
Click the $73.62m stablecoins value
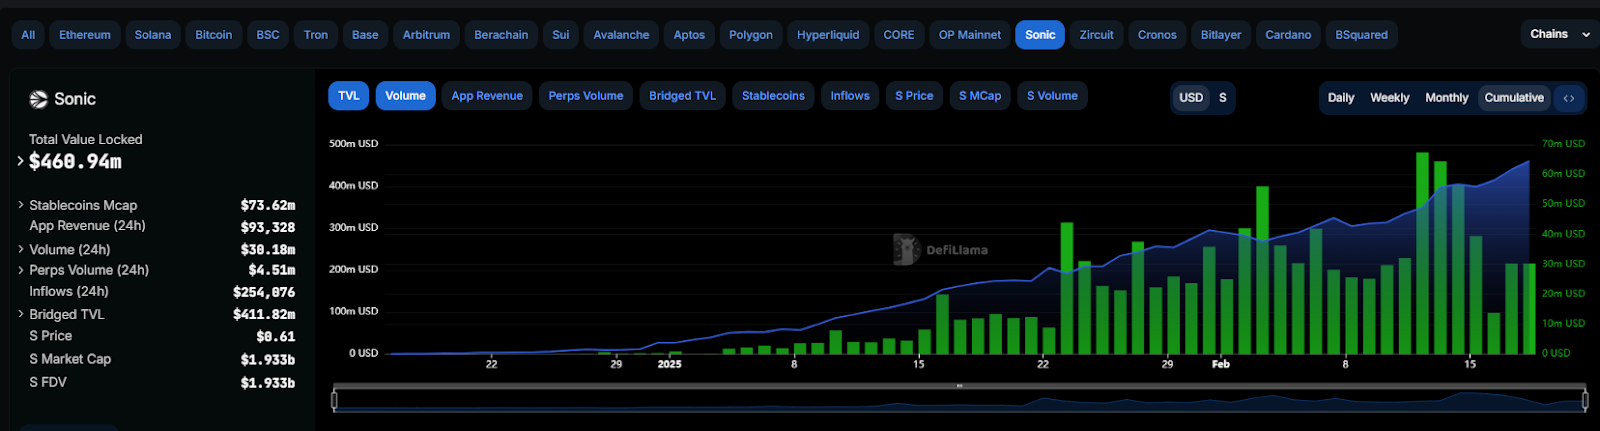point(268,205)
